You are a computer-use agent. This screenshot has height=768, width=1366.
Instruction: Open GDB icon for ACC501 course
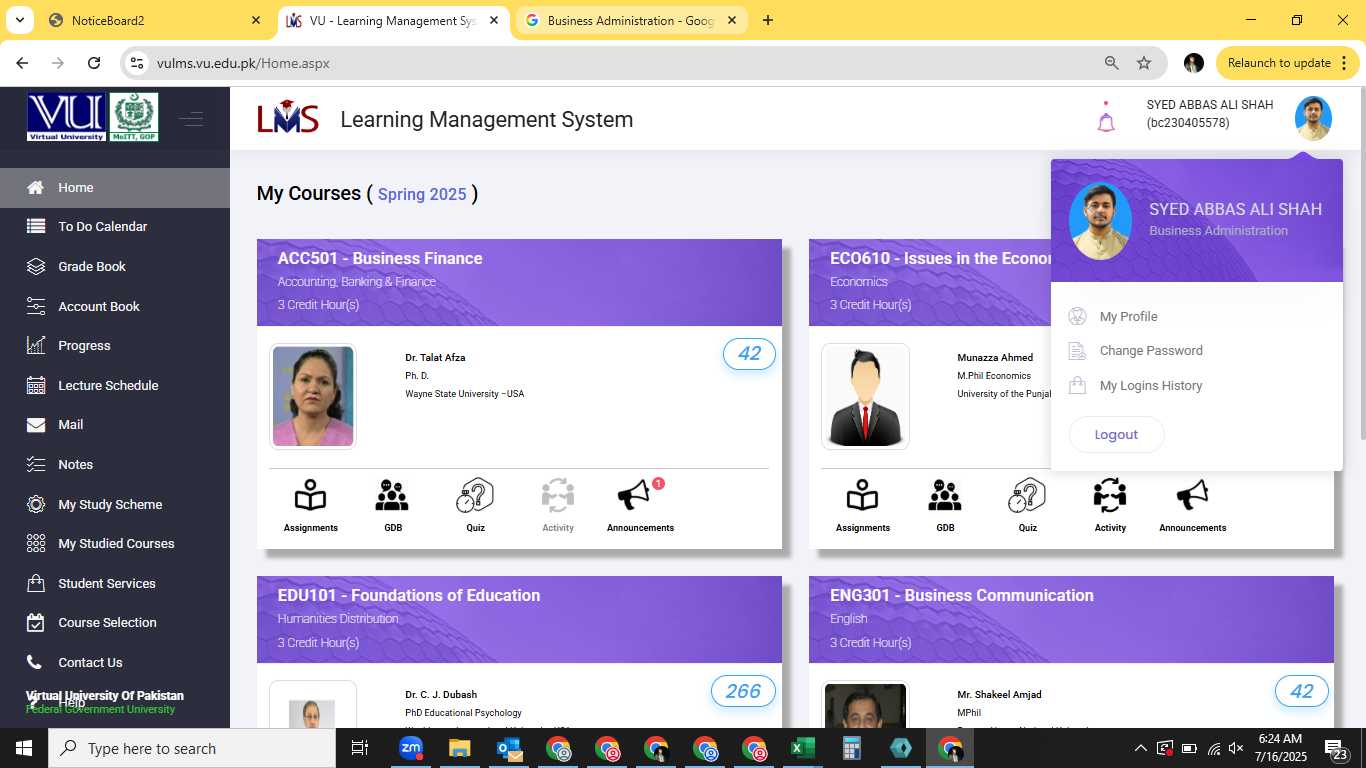coord(392,505)
